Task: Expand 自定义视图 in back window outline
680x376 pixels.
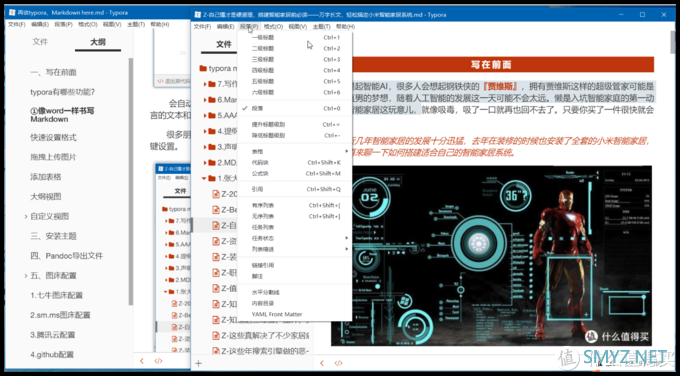Action: click(26, 216)
